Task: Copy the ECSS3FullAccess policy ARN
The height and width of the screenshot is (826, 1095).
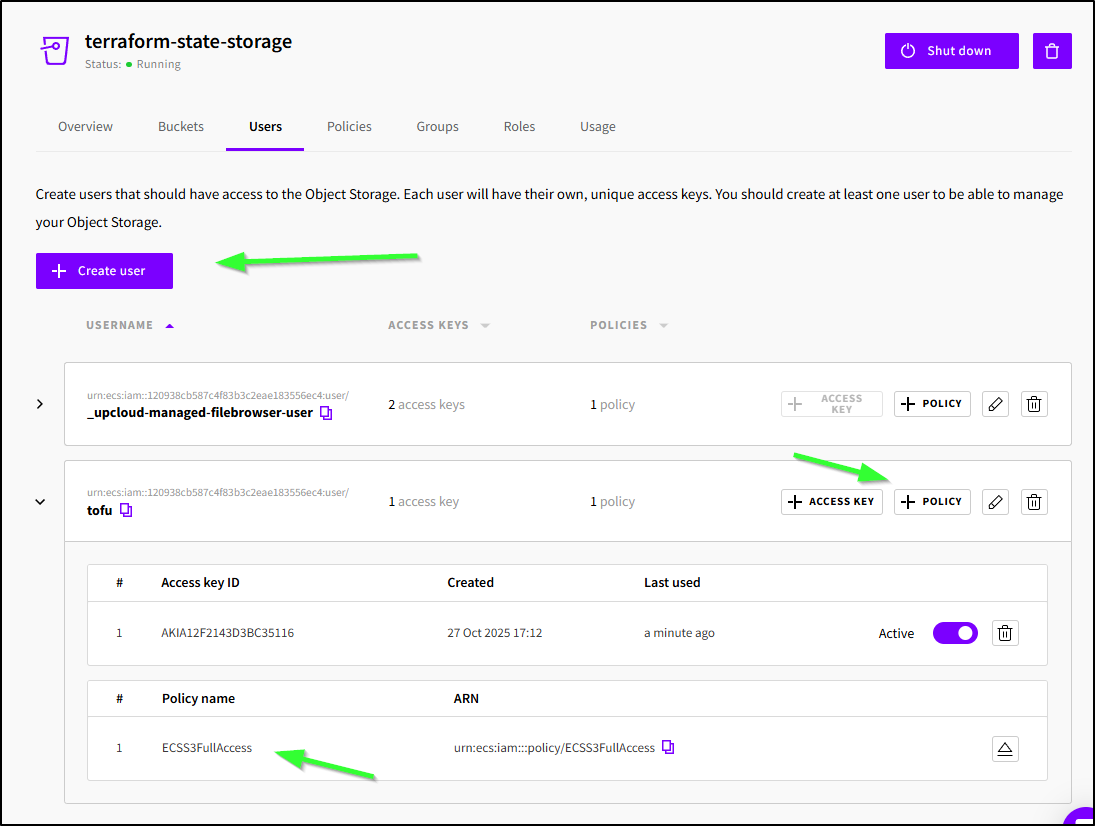Action: 668,747
